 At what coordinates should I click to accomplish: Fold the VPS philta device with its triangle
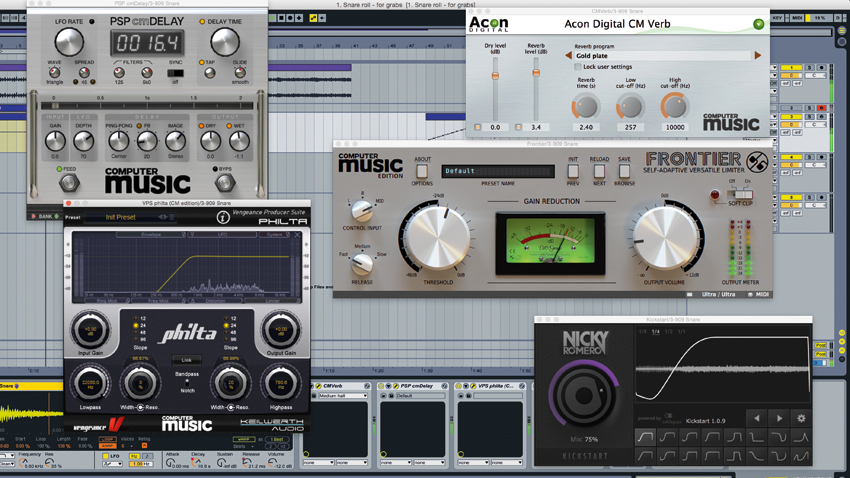pyautogui.click(x=466, y=386)
